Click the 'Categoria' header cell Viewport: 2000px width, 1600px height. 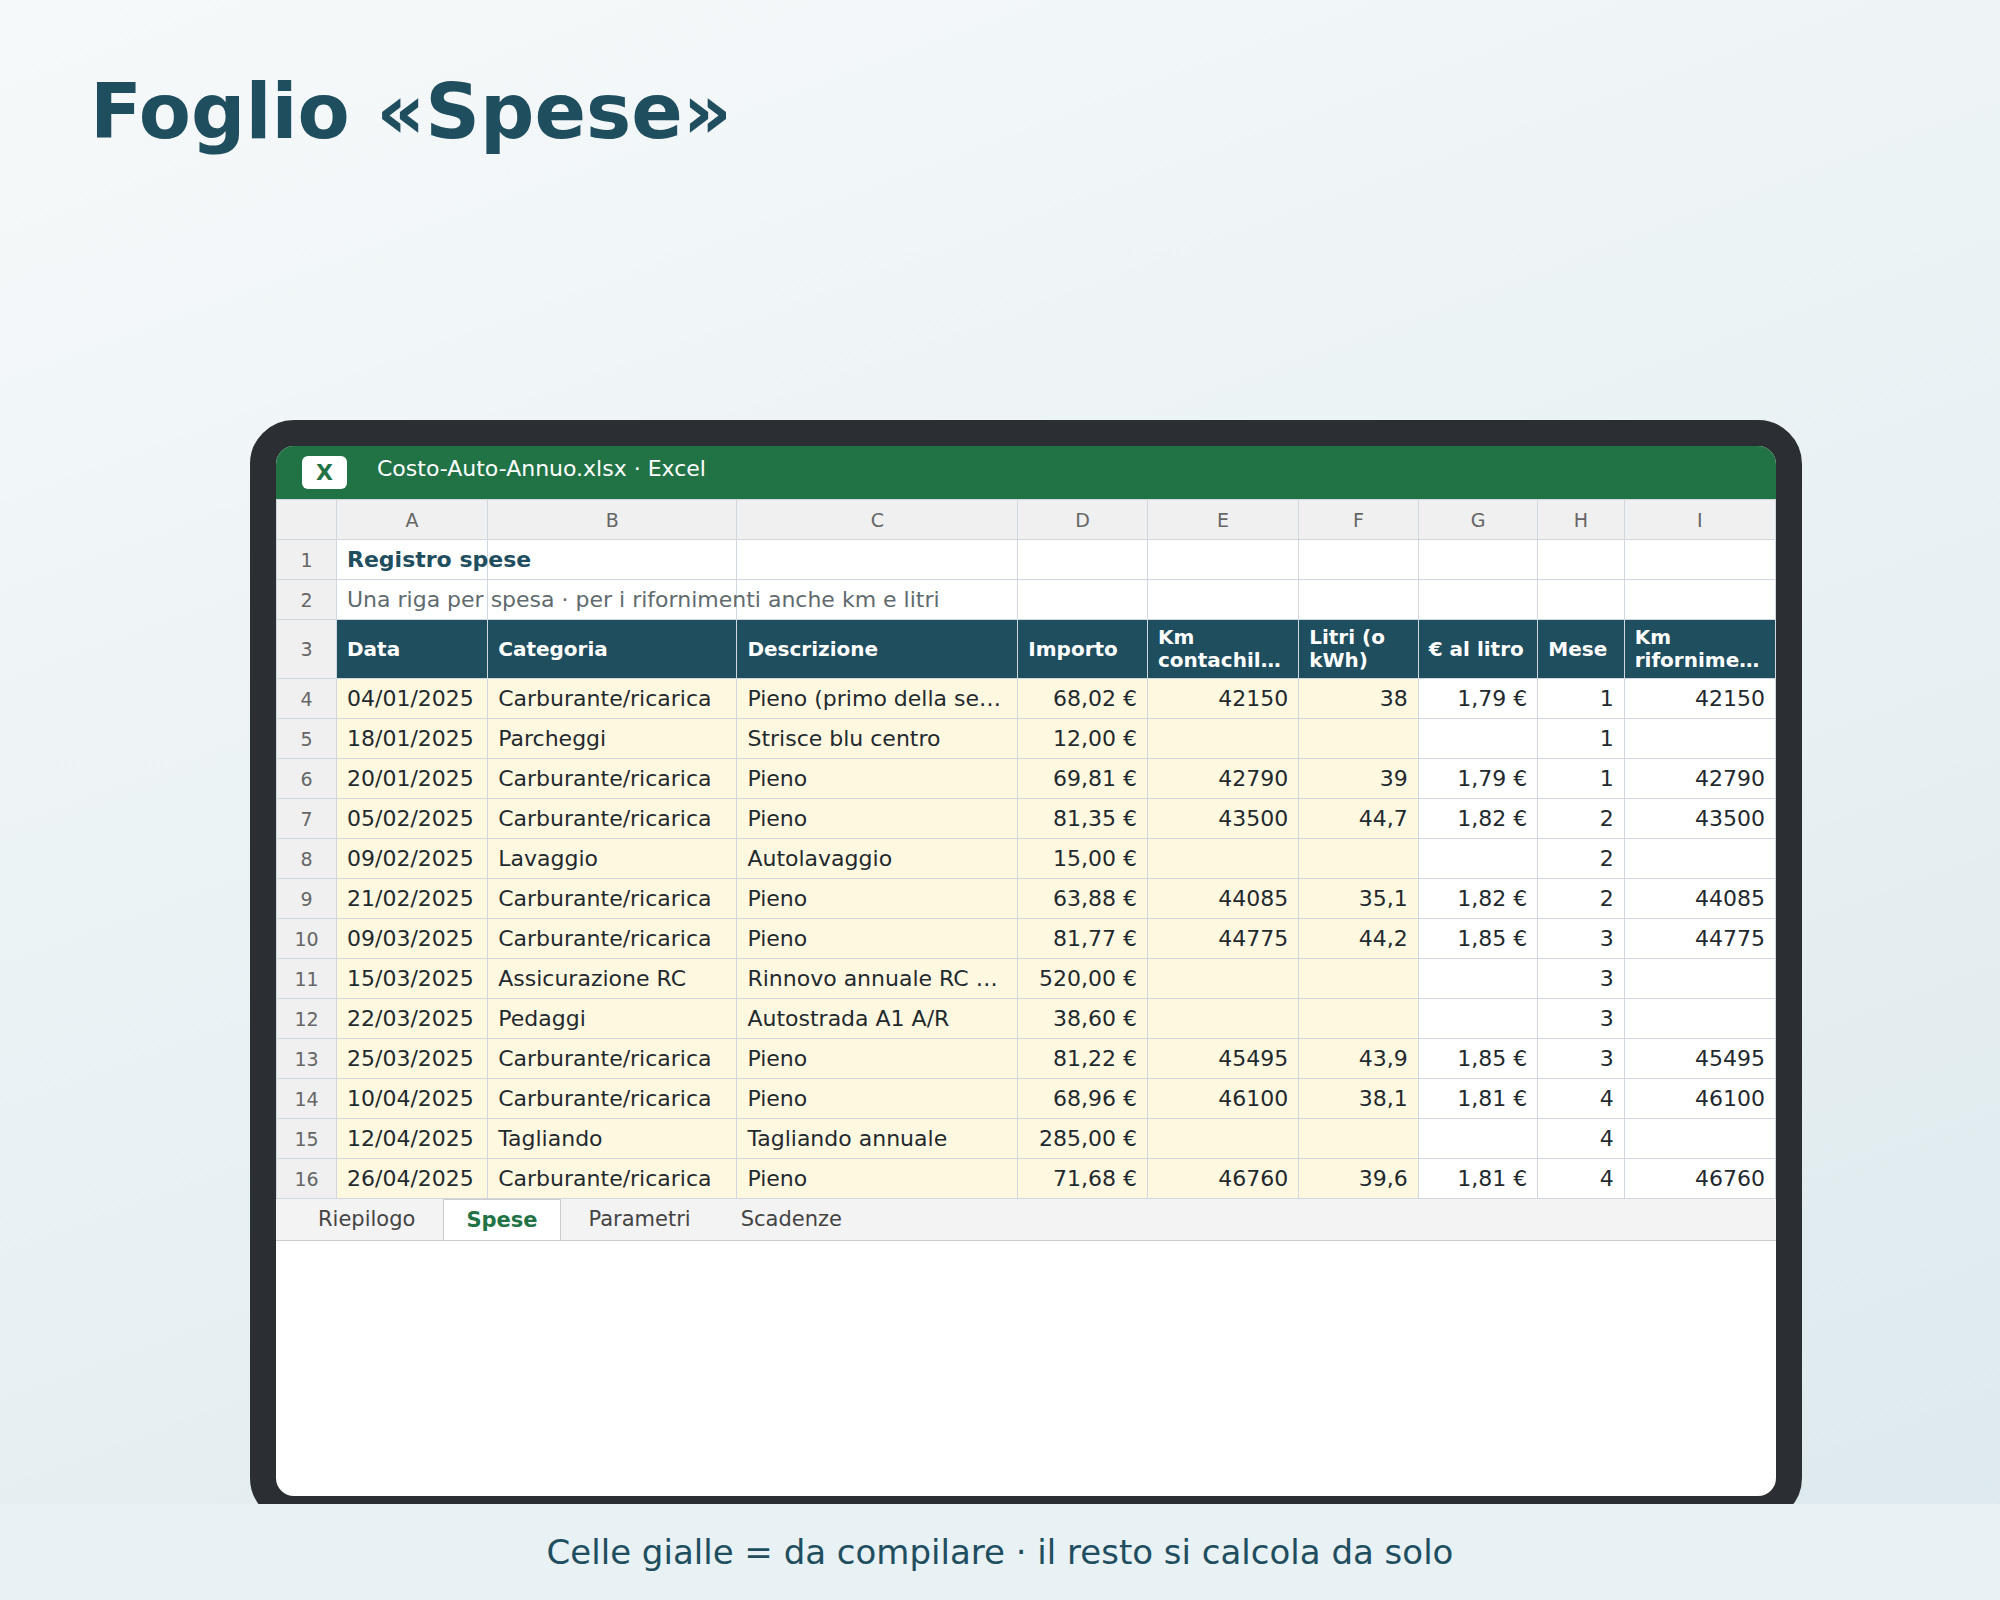[612, 649]
